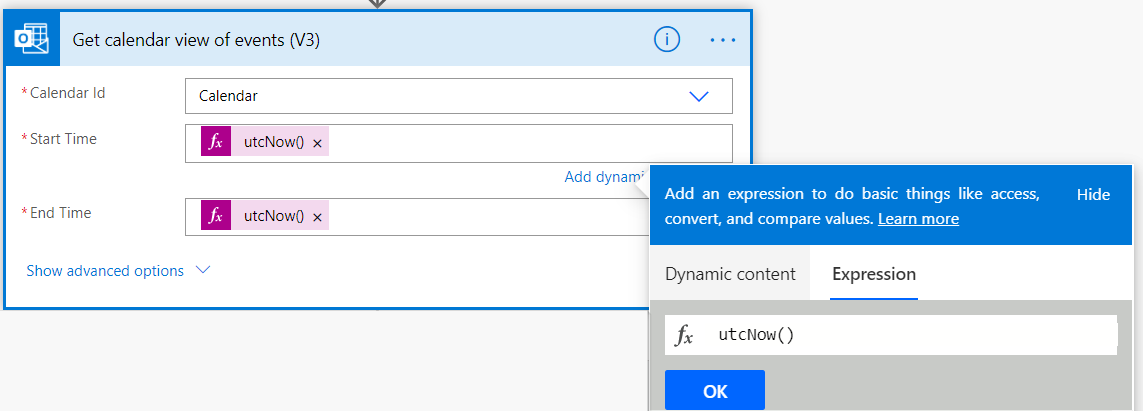Click the fx icon beside the expression box
Image resolution: width=1143 pixels, height=411 pixels.
click(685, 336)
